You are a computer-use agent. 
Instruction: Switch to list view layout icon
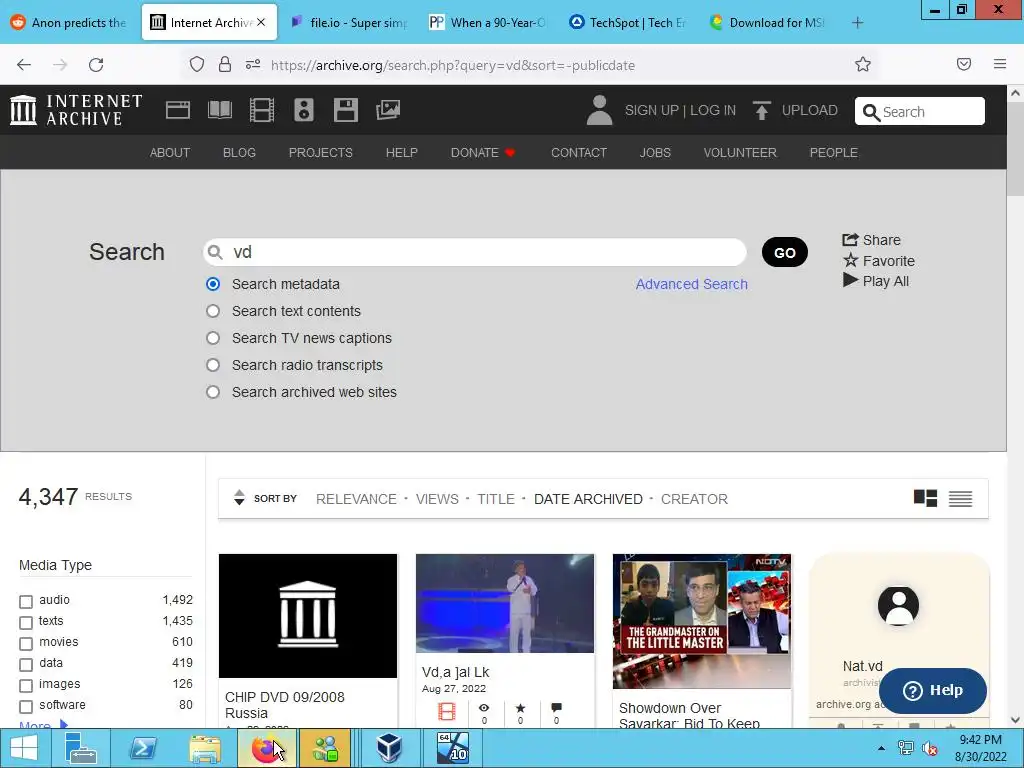click(x=961, y=498)
